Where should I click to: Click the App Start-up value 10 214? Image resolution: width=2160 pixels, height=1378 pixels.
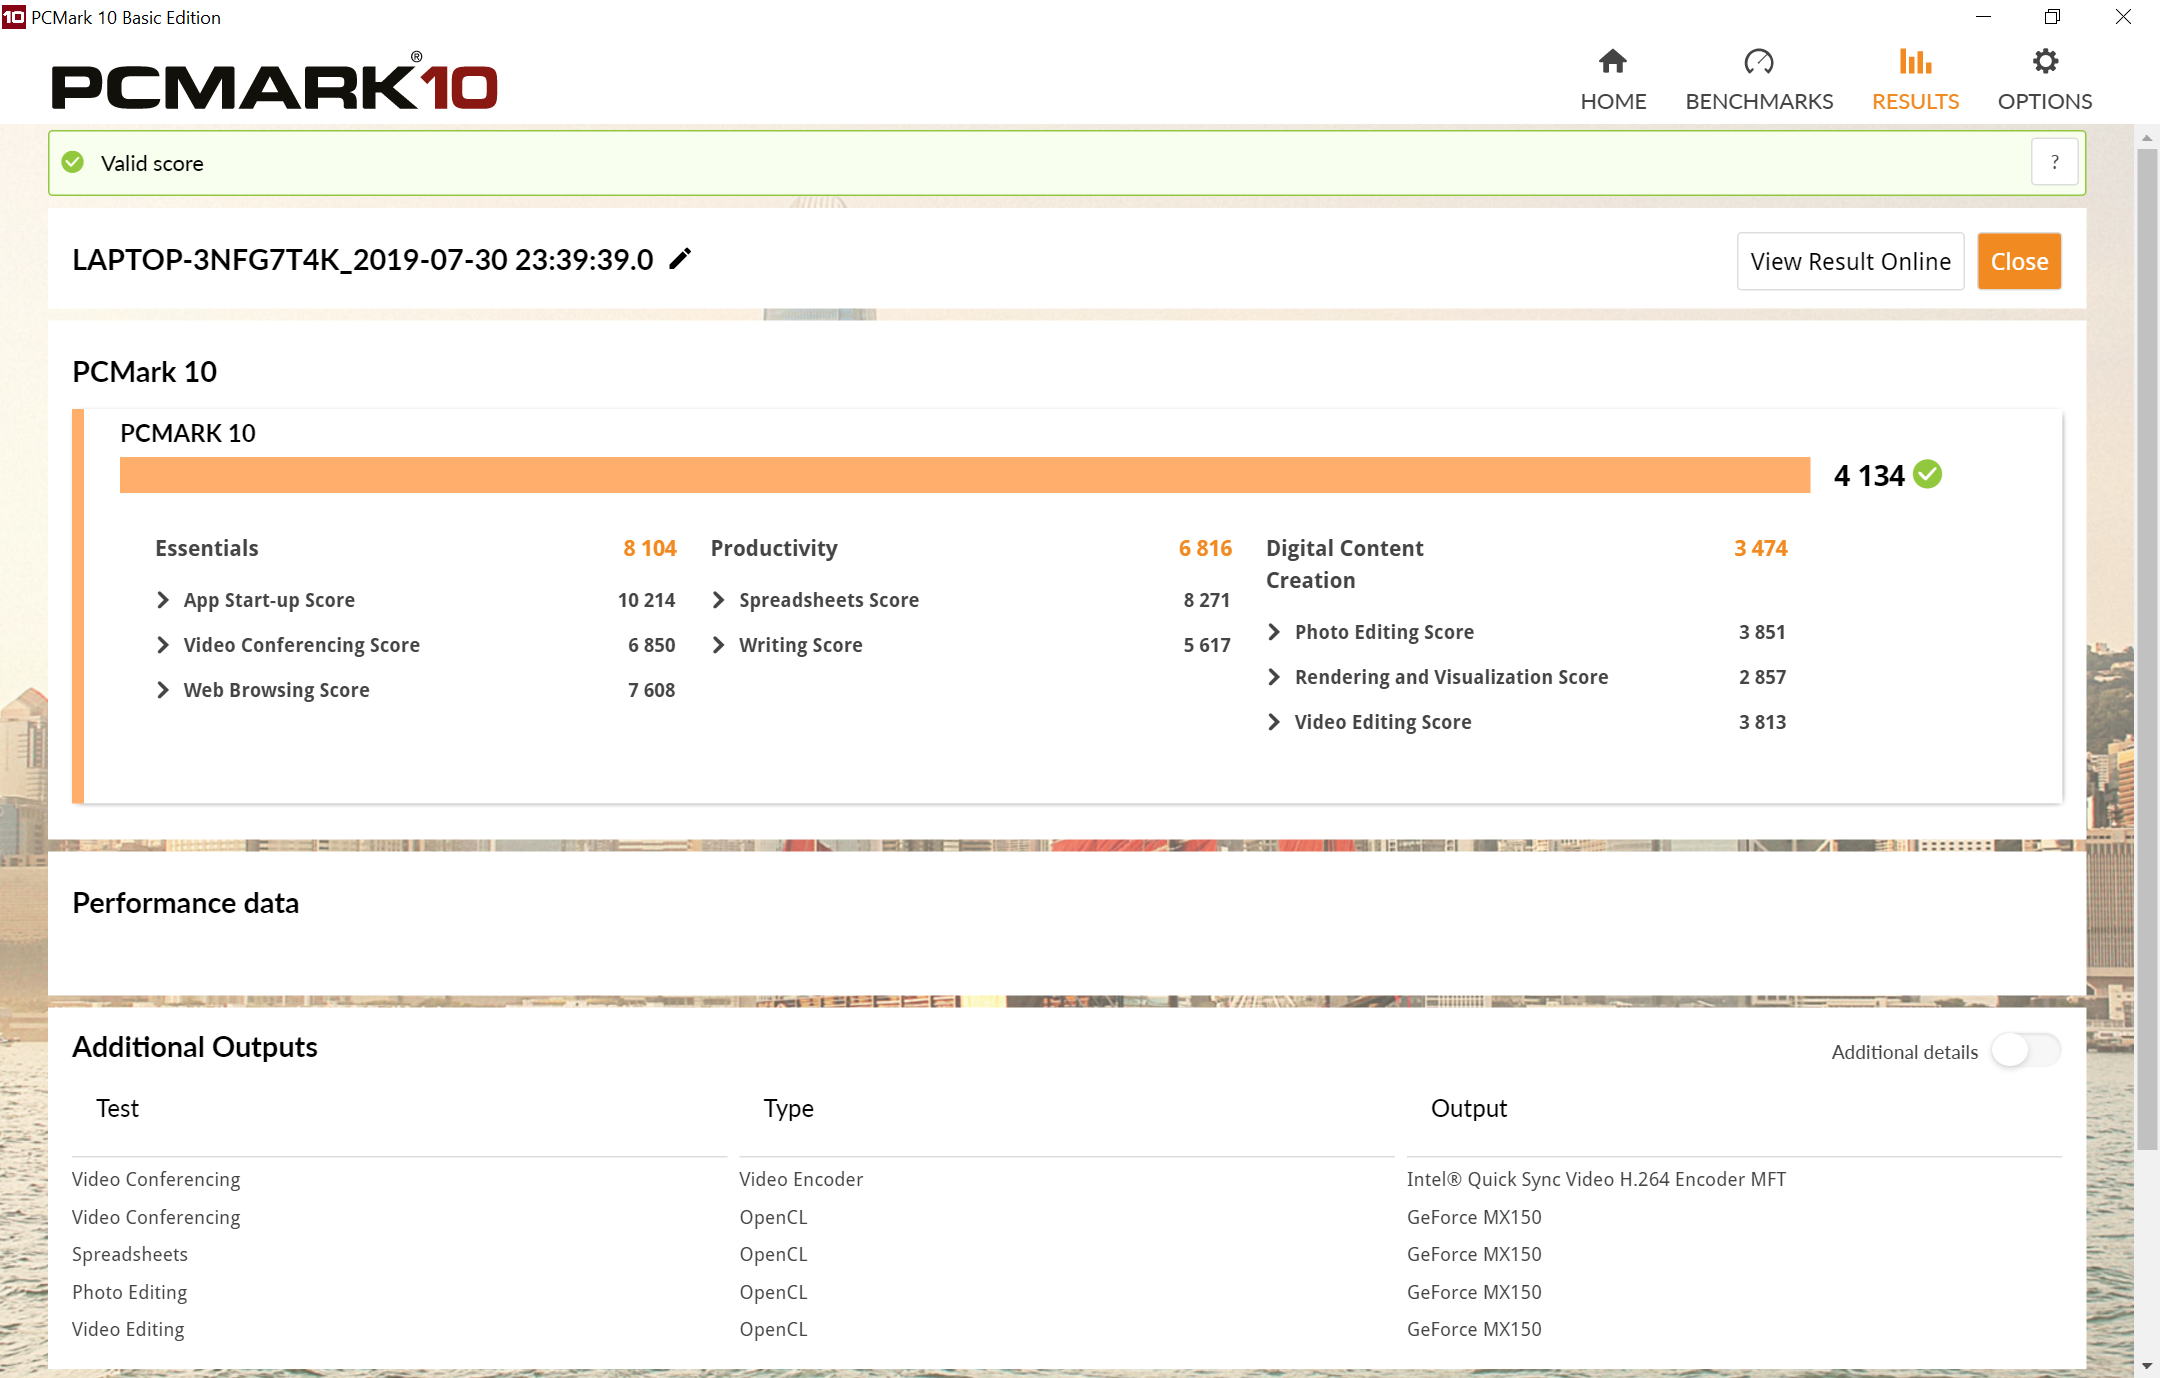(646, 600)
